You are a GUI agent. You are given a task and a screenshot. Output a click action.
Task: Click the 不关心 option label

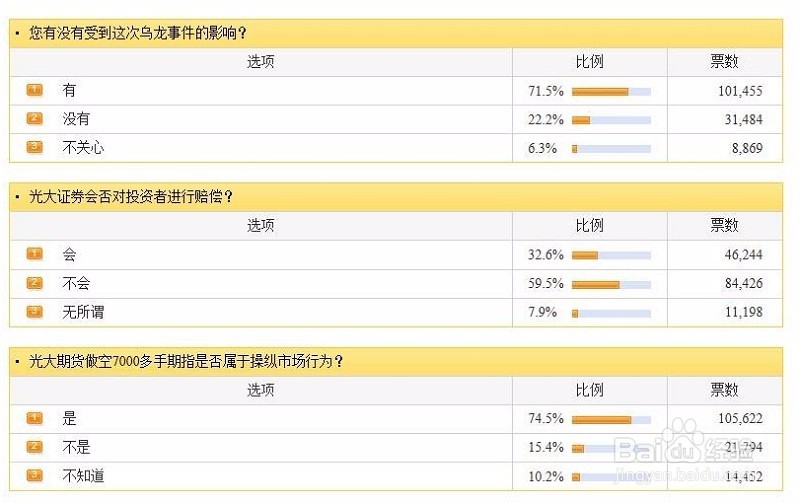pos(83,148)
